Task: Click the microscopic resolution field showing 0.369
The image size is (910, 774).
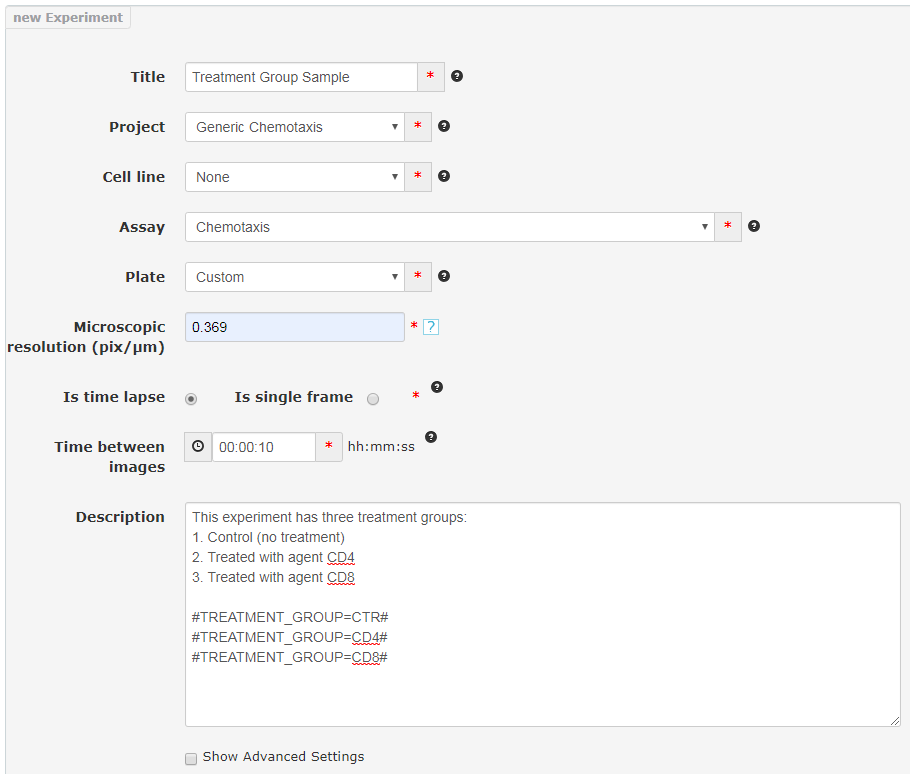Action: [295, 327]
